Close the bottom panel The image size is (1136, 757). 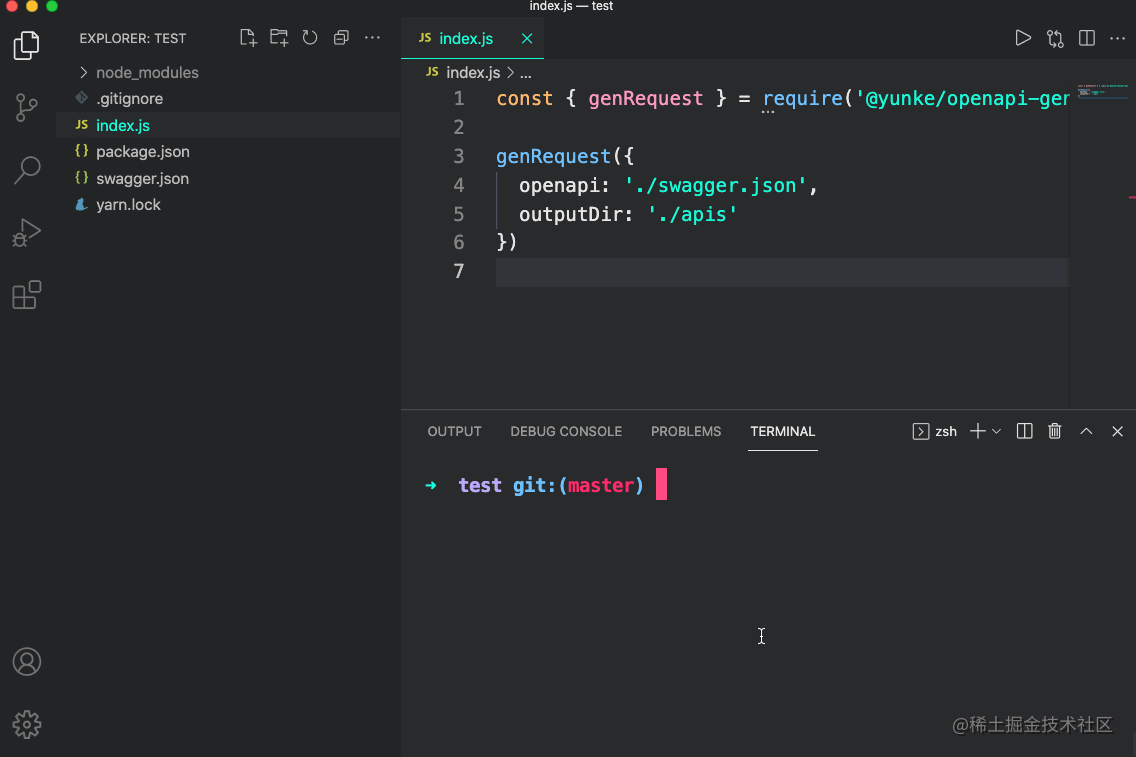click(1117, 432)
